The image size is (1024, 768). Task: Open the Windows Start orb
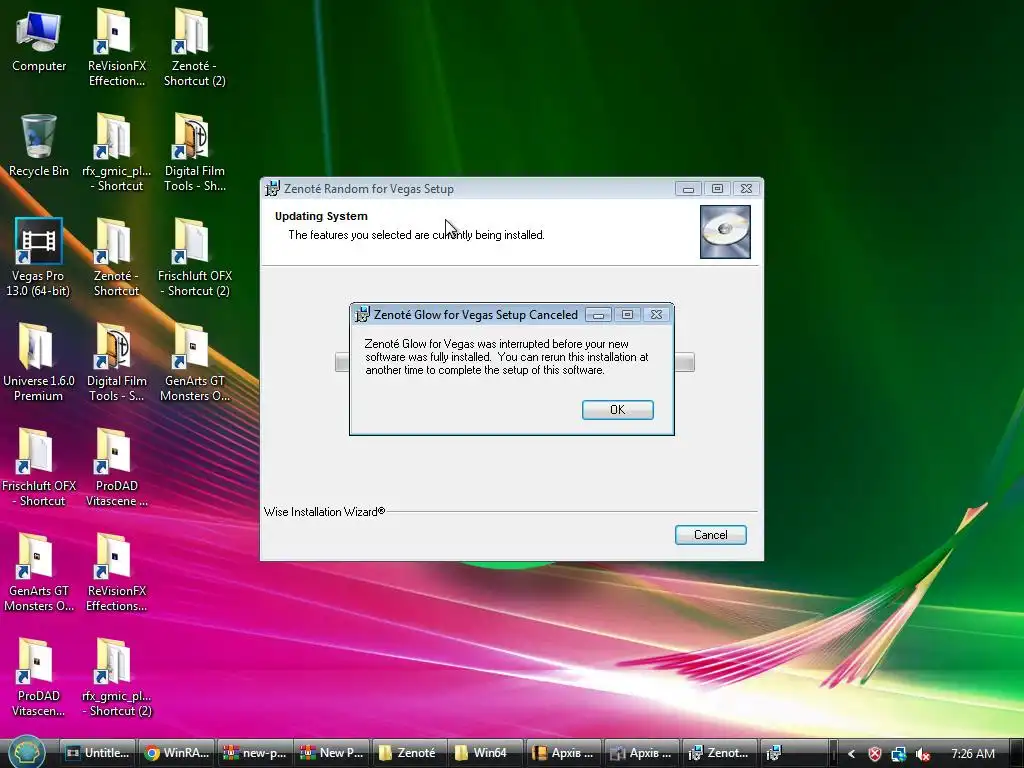[26, 752]
